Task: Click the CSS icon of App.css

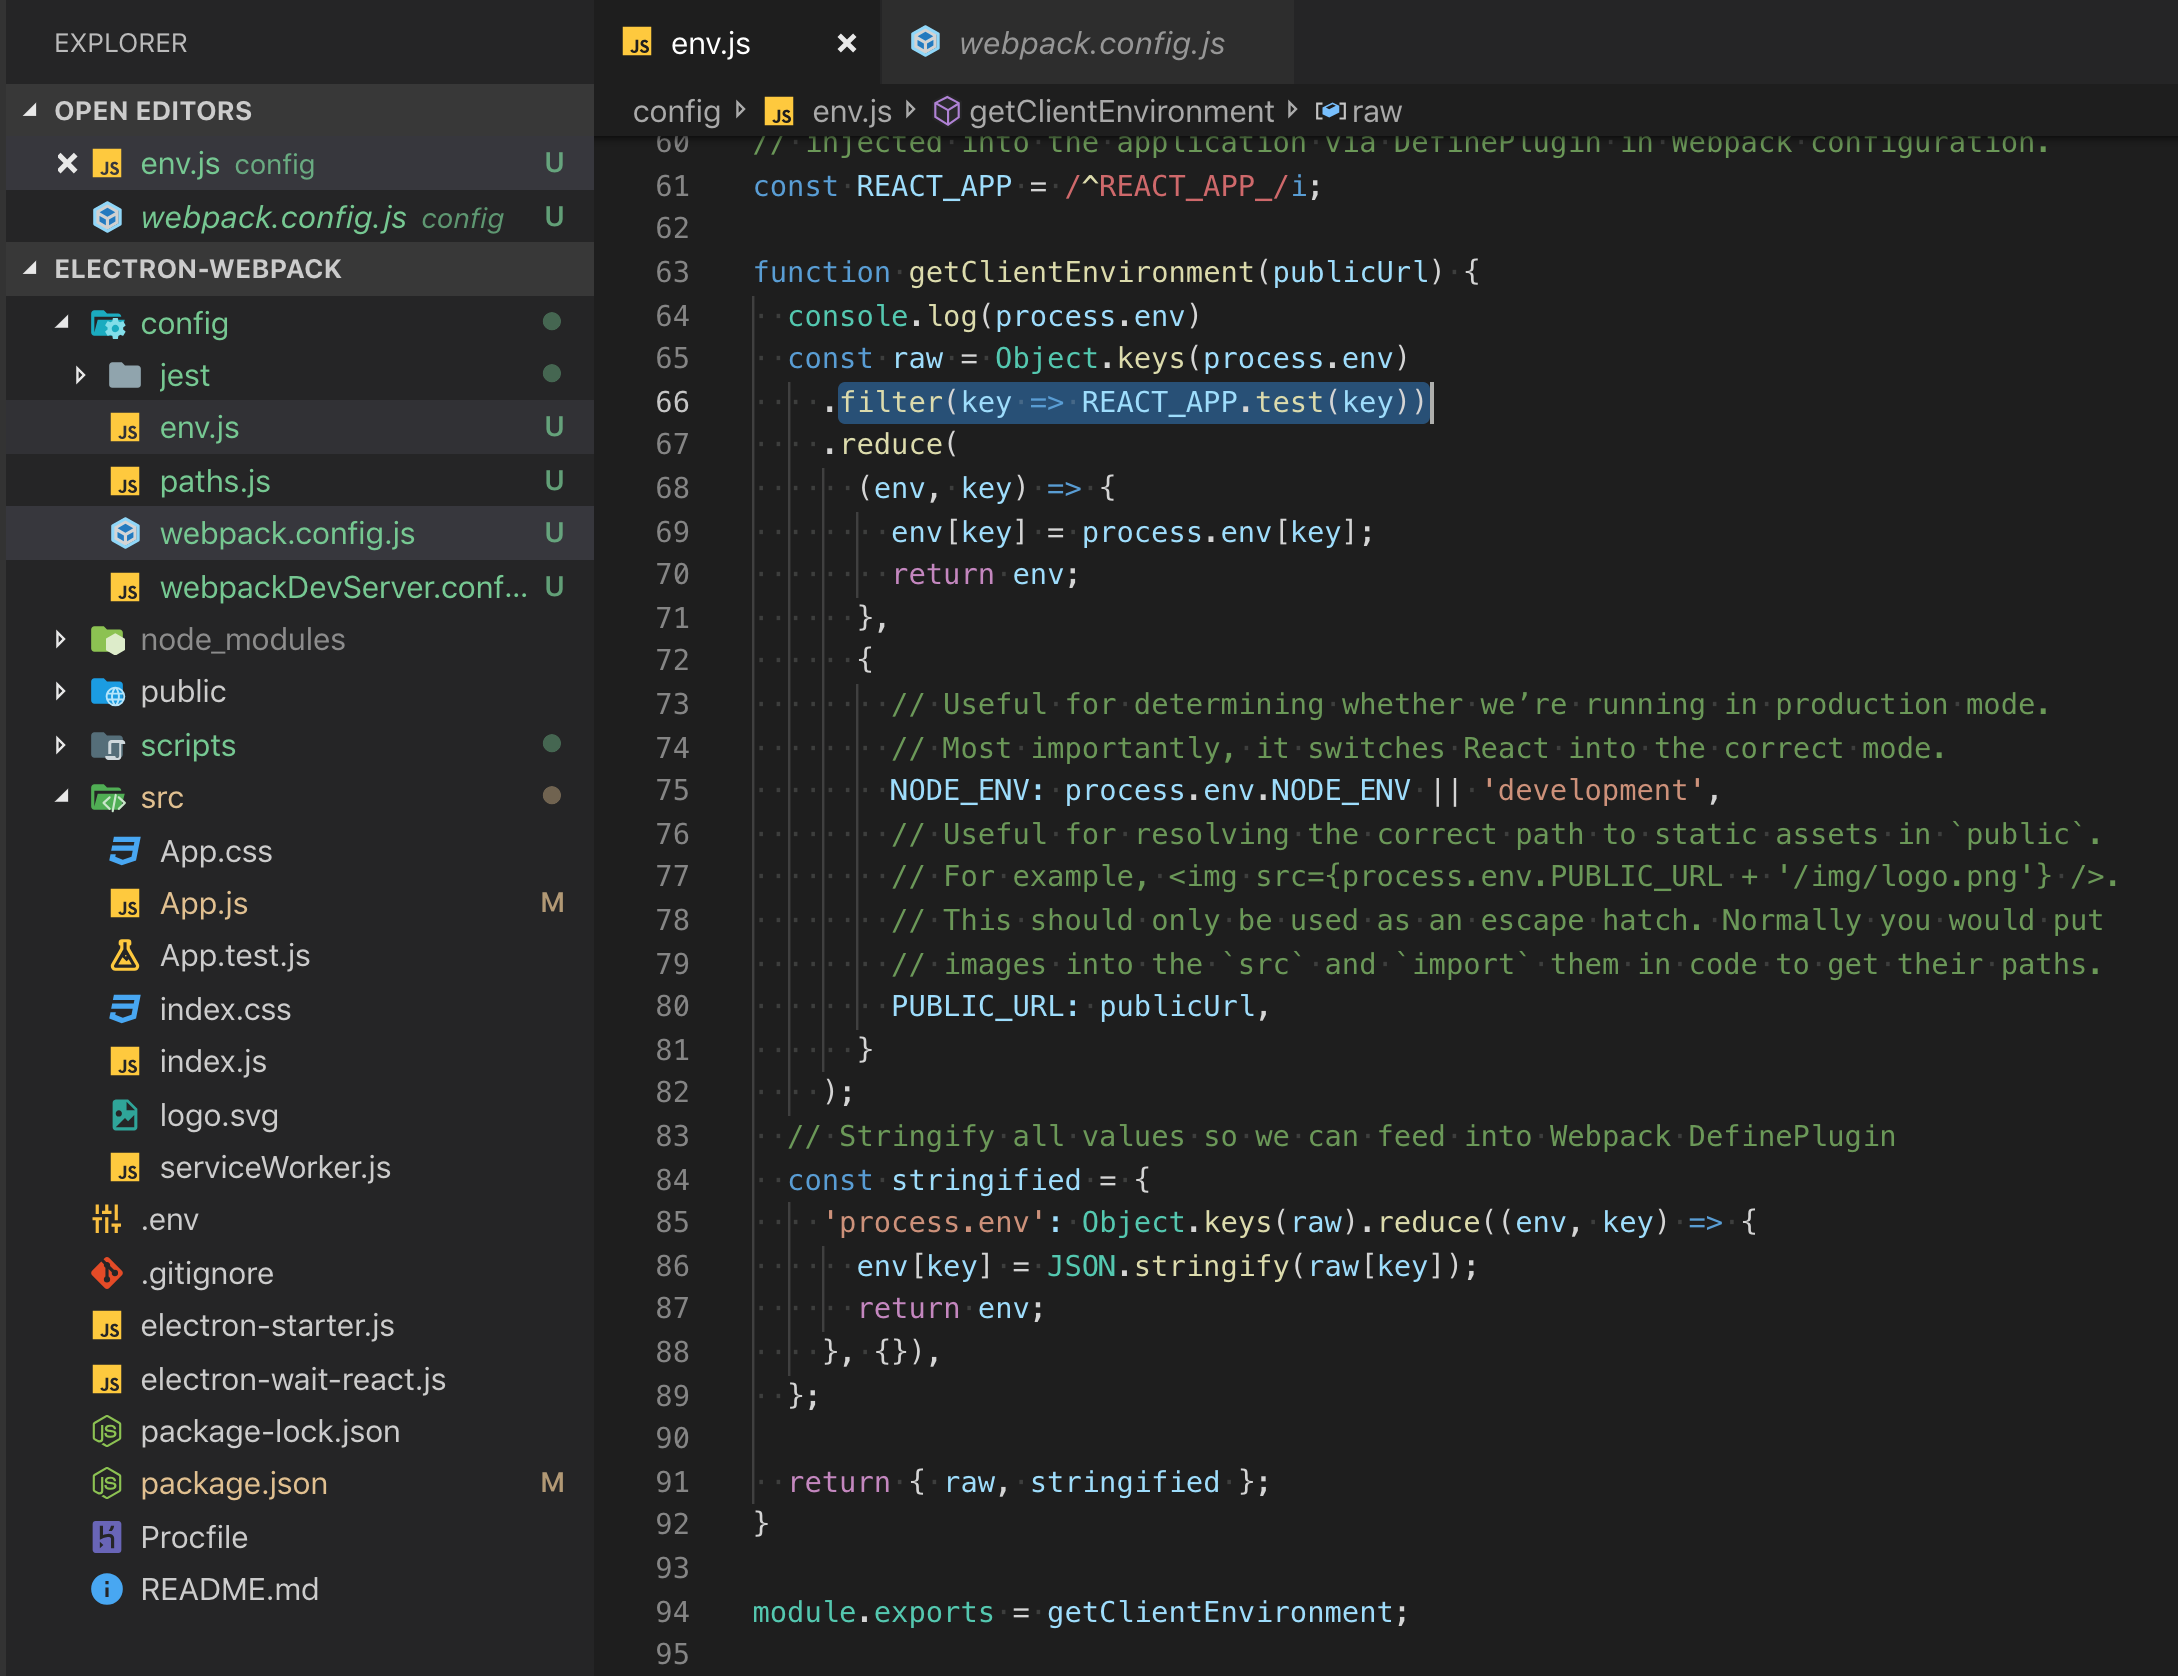Action: point(125,851)
